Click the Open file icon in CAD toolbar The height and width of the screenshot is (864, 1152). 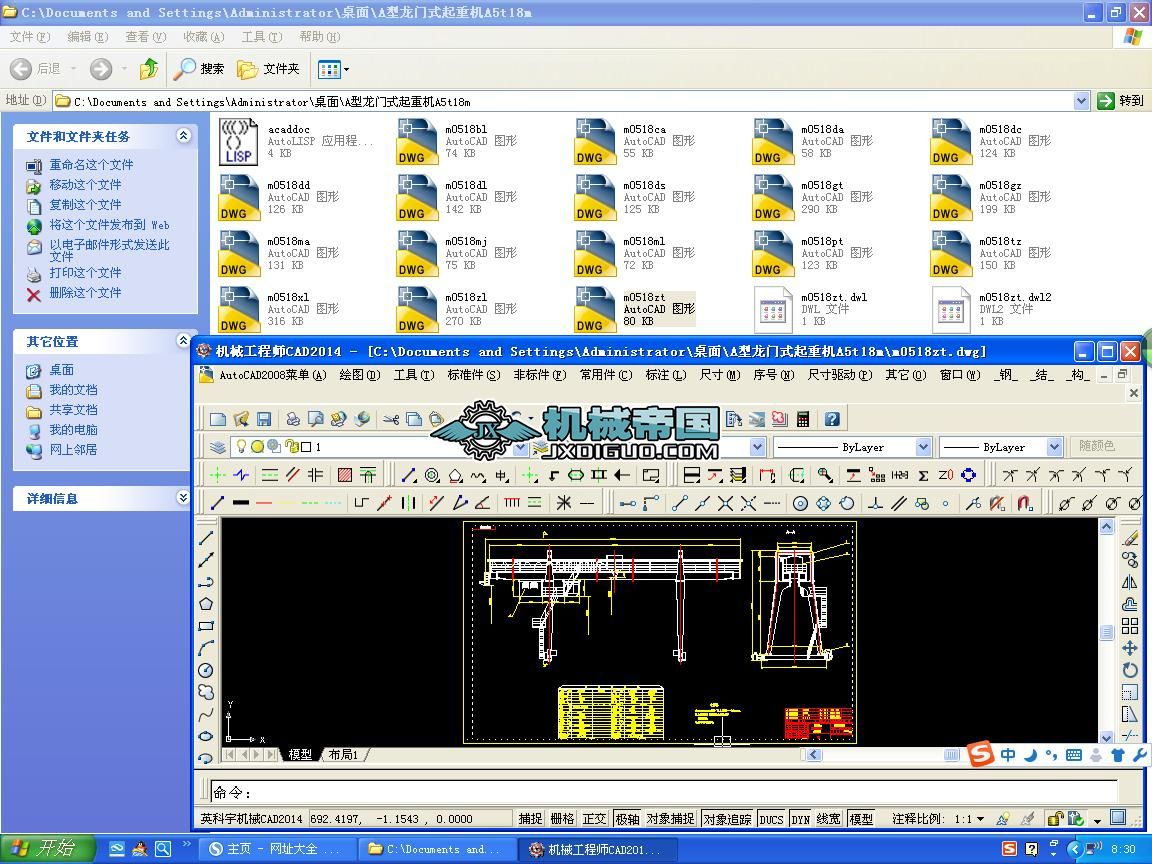pos(241,420)
